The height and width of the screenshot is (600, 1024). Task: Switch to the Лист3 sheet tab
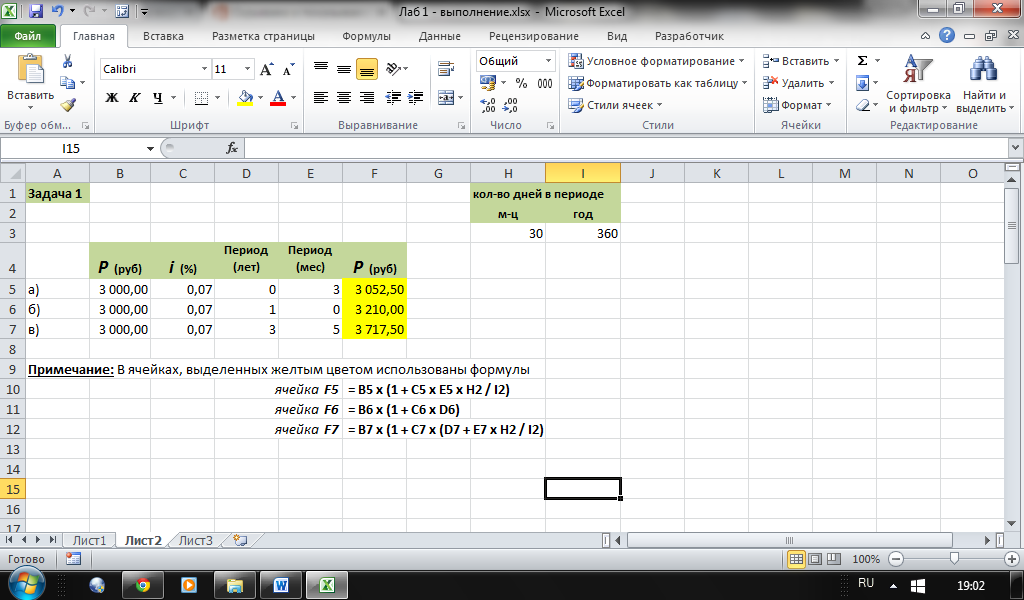pos(196,540)
